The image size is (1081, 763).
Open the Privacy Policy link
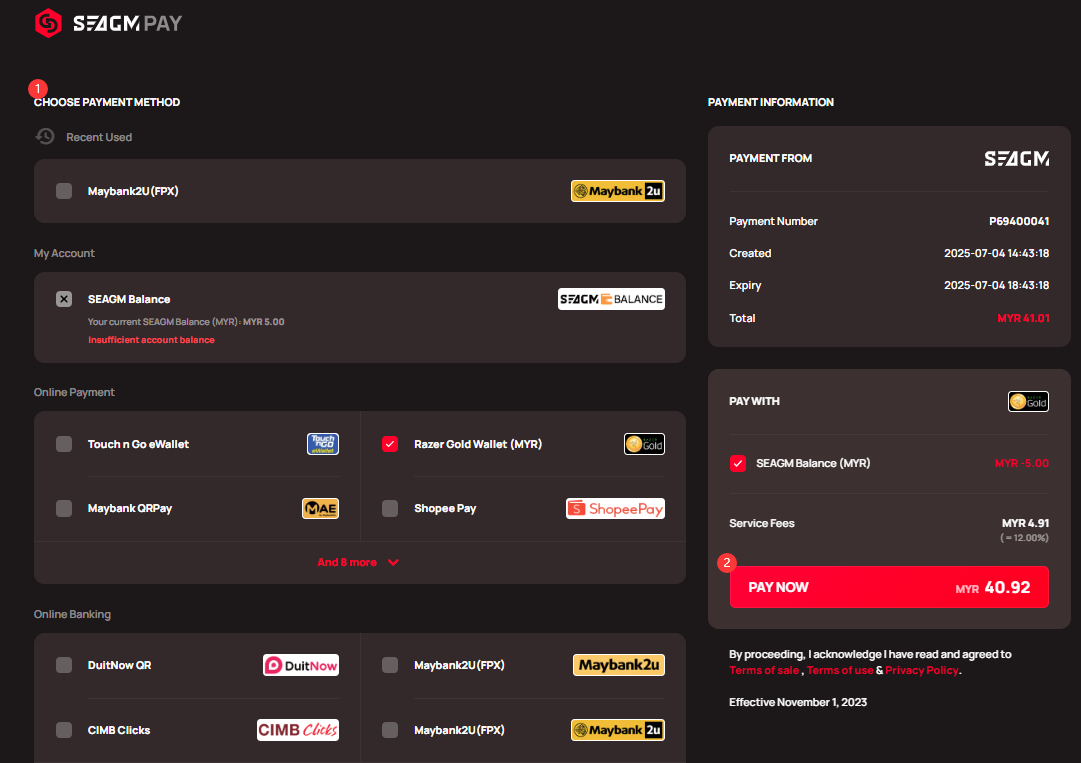922,671
